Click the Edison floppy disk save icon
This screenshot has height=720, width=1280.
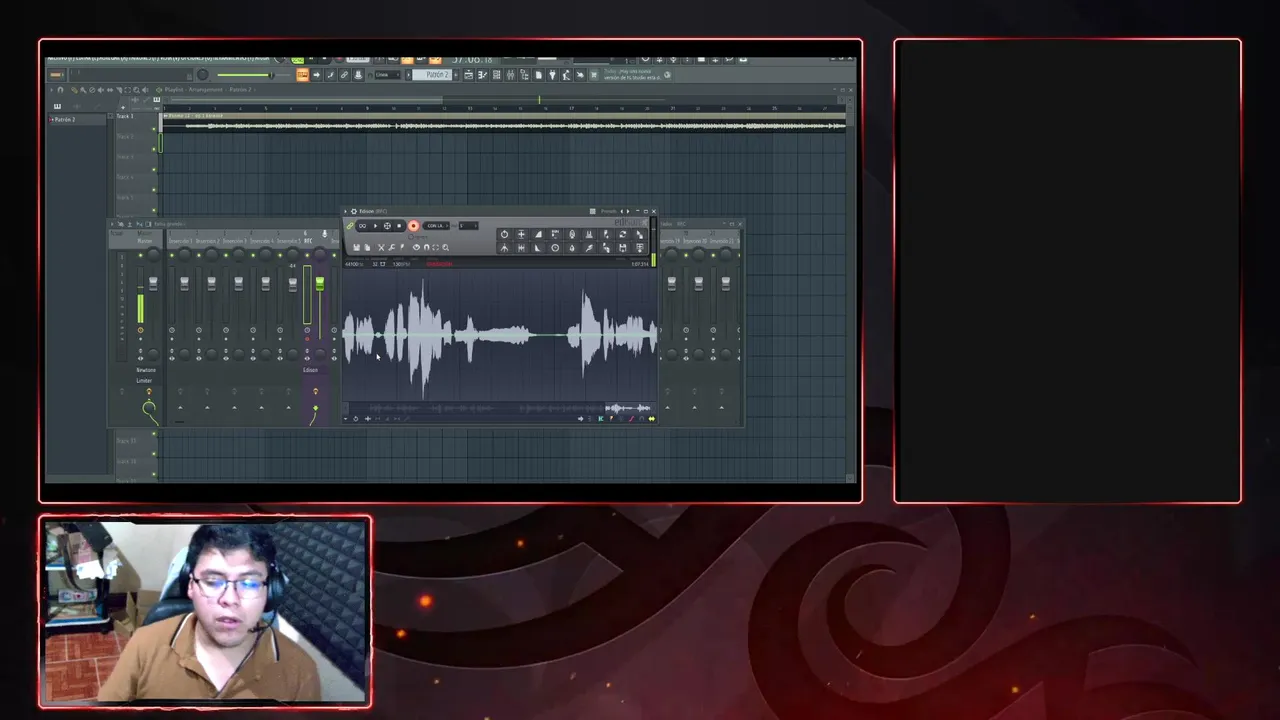[356, 248]
